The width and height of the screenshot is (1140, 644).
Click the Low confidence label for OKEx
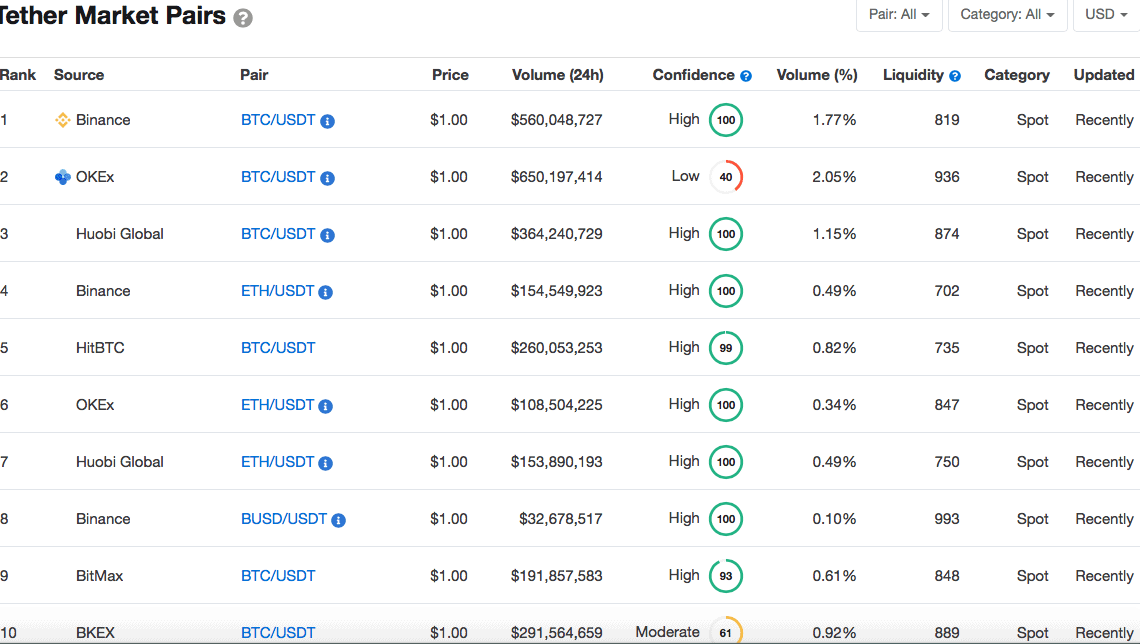[x=685, y=176]
